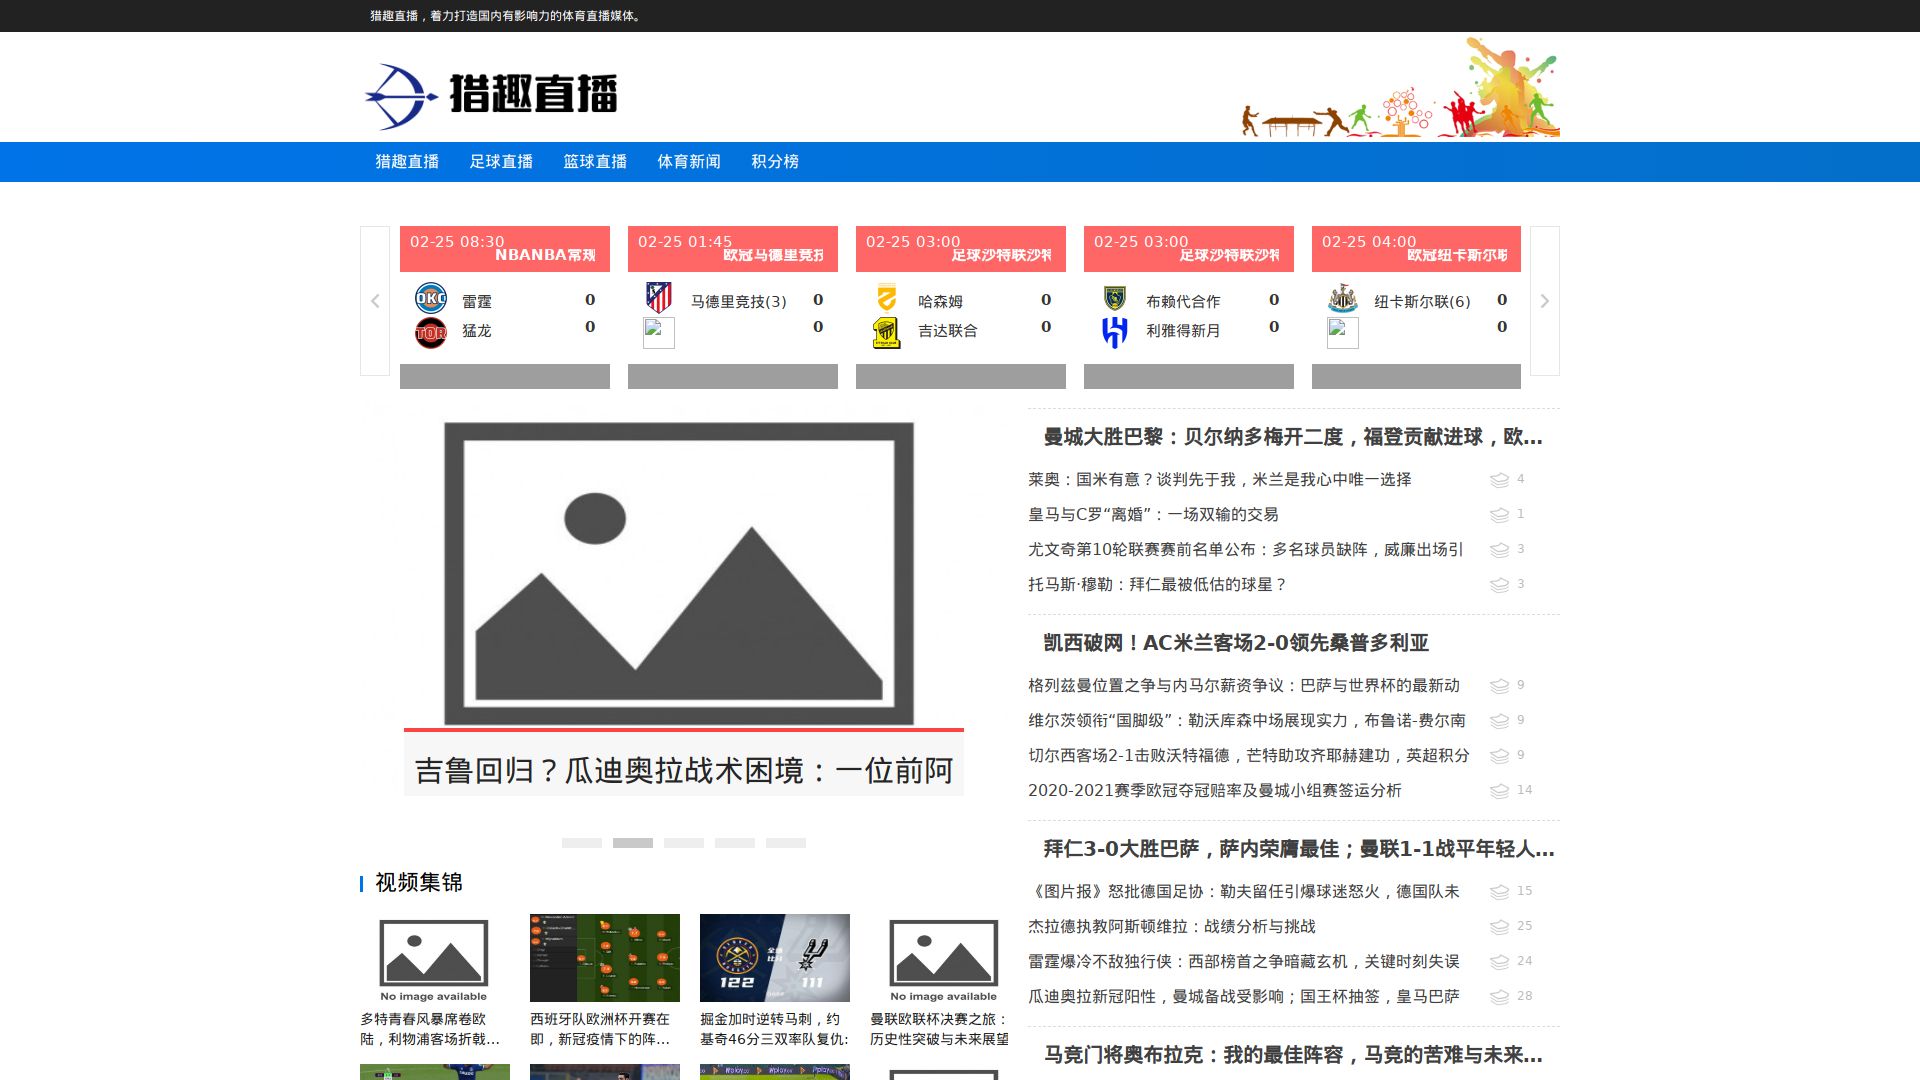Screen dimensions: 1920x1080
Task: Click the gray bar under NBA match card
Action: click(505, 377)
